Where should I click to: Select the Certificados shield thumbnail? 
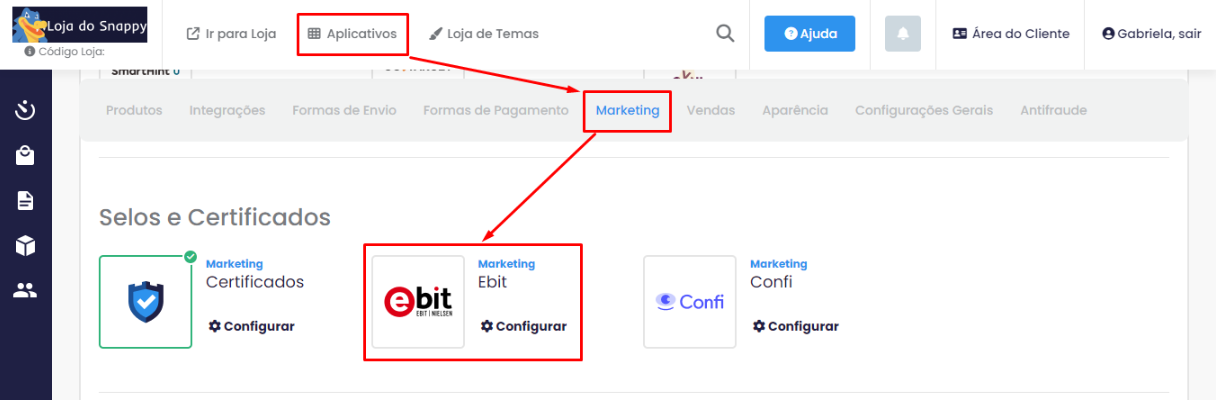coord(146,302)
